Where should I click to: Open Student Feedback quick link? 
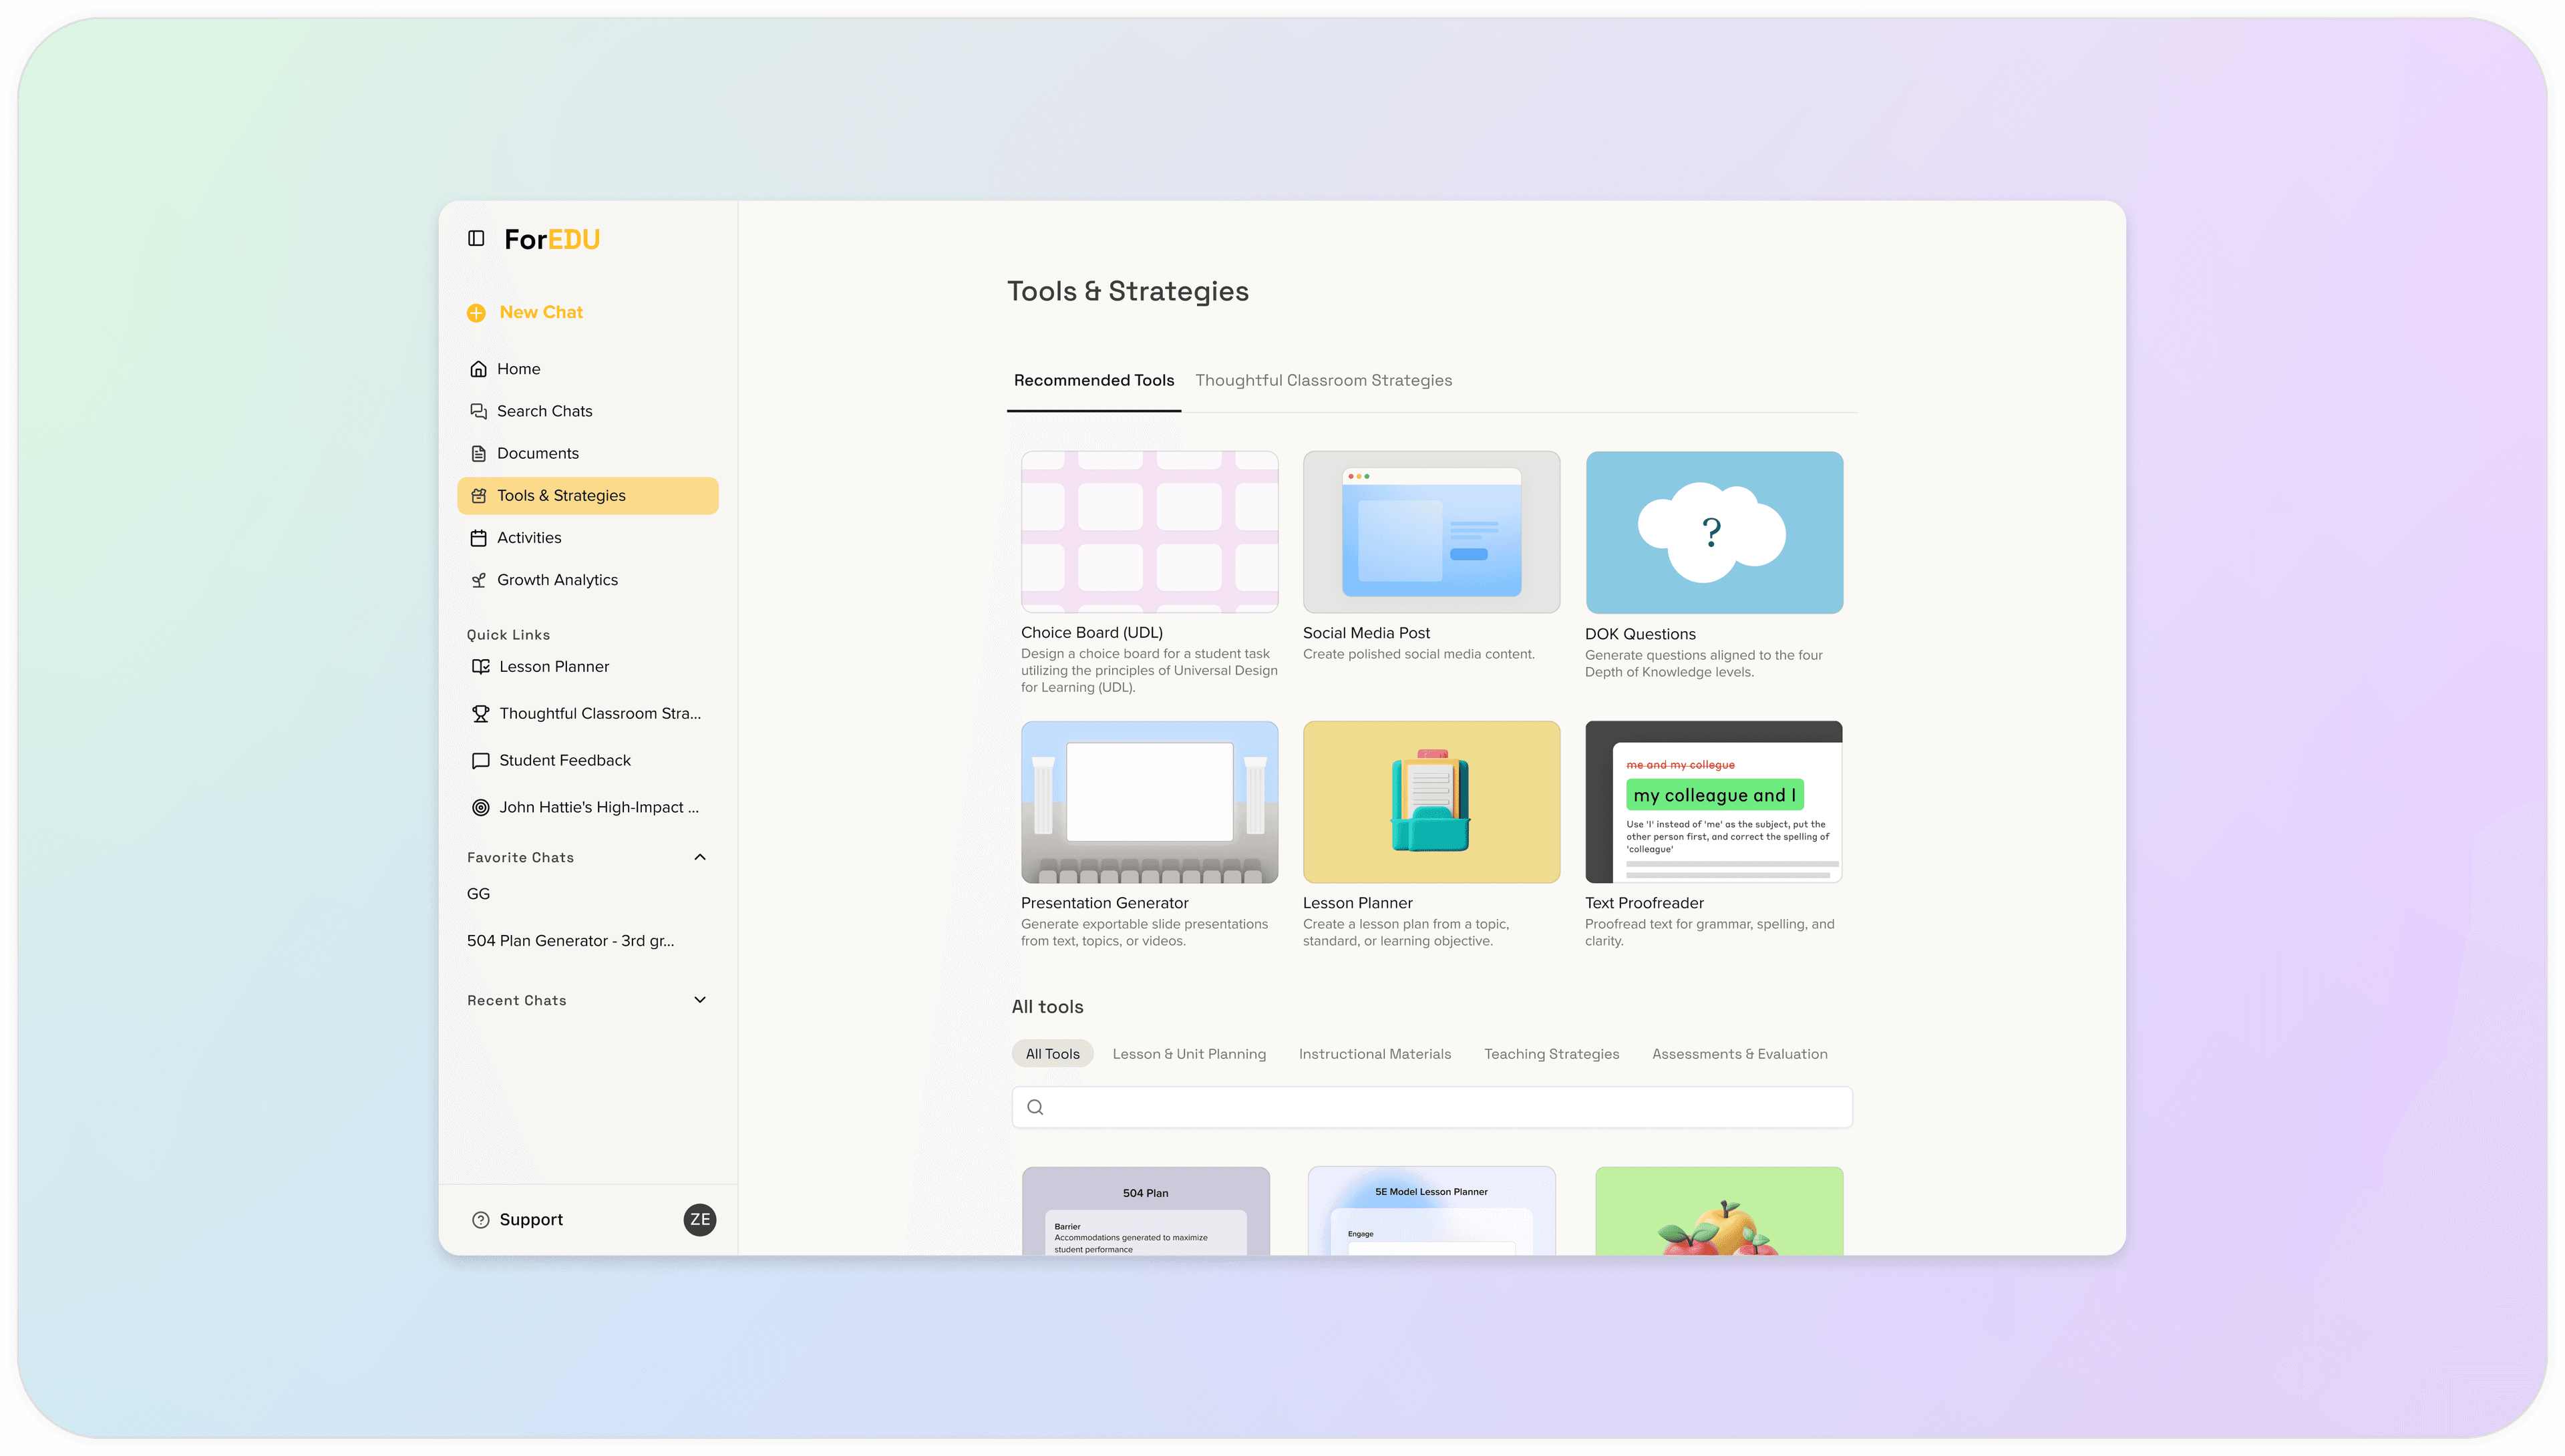564,759
